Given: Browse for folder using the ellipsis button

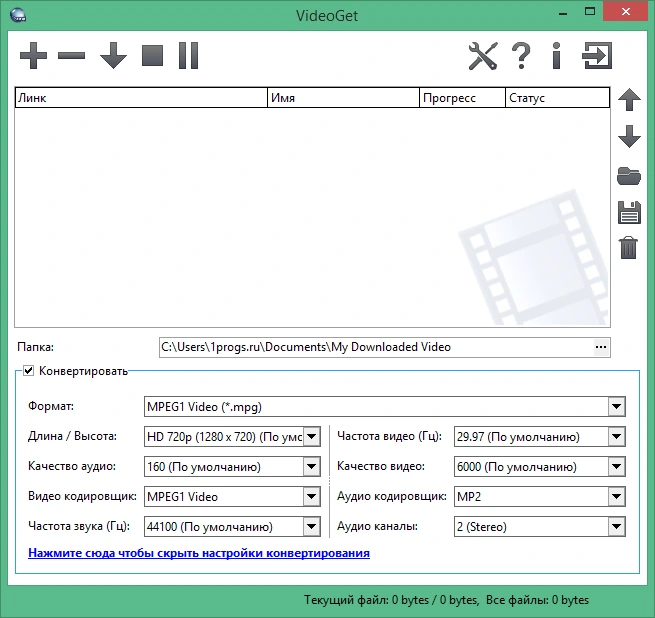Looking at the screenshot, I should click(601, 347).
